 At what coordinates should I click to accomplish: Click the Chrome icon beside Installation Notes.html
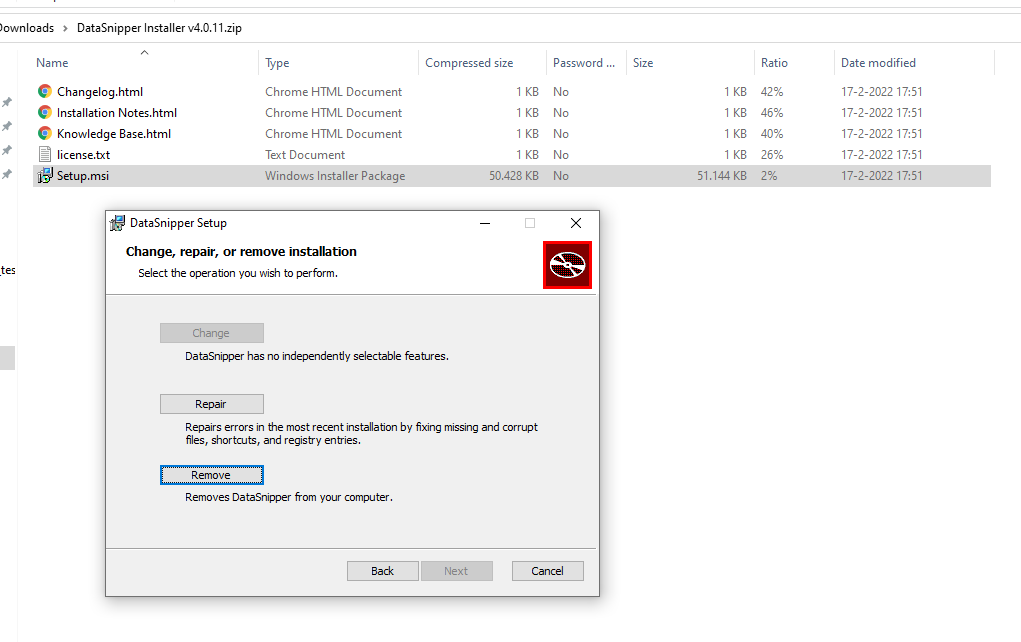click(44, 113)
